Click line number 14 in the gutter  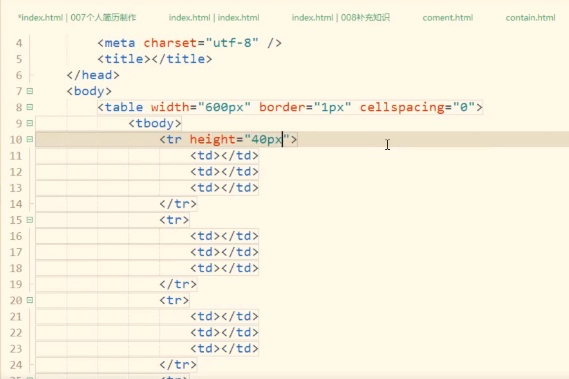(x=16, y=204)
